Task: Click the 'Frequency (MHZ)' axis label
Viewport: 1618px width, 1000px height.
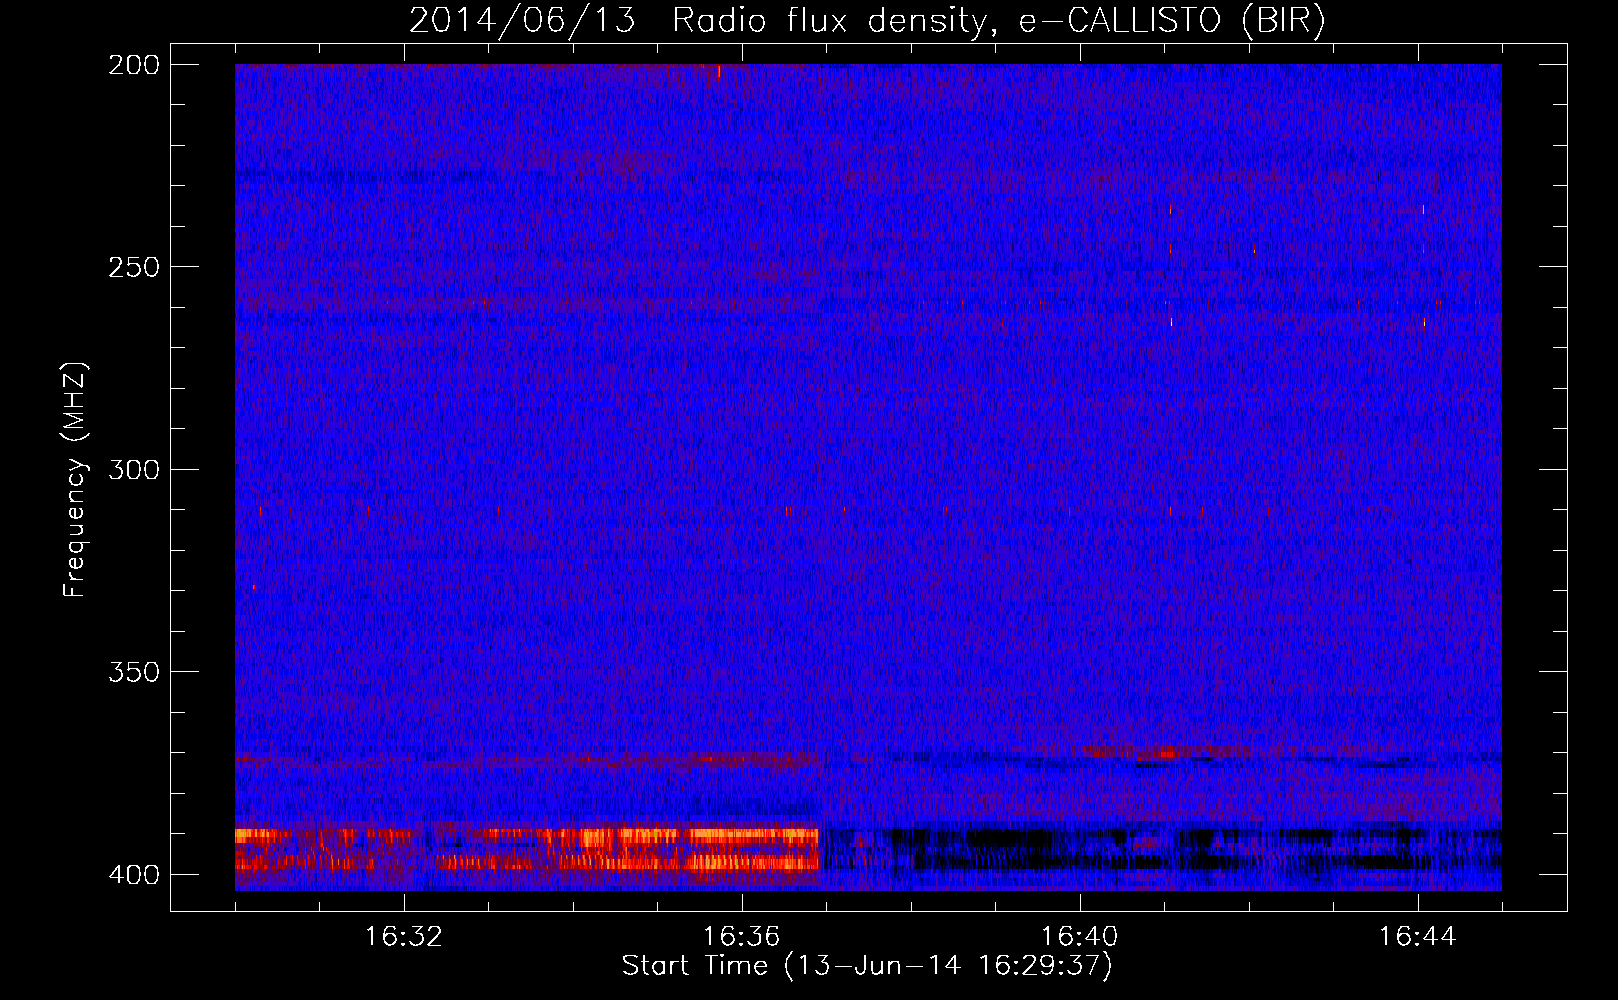Action: pos(75,479)
